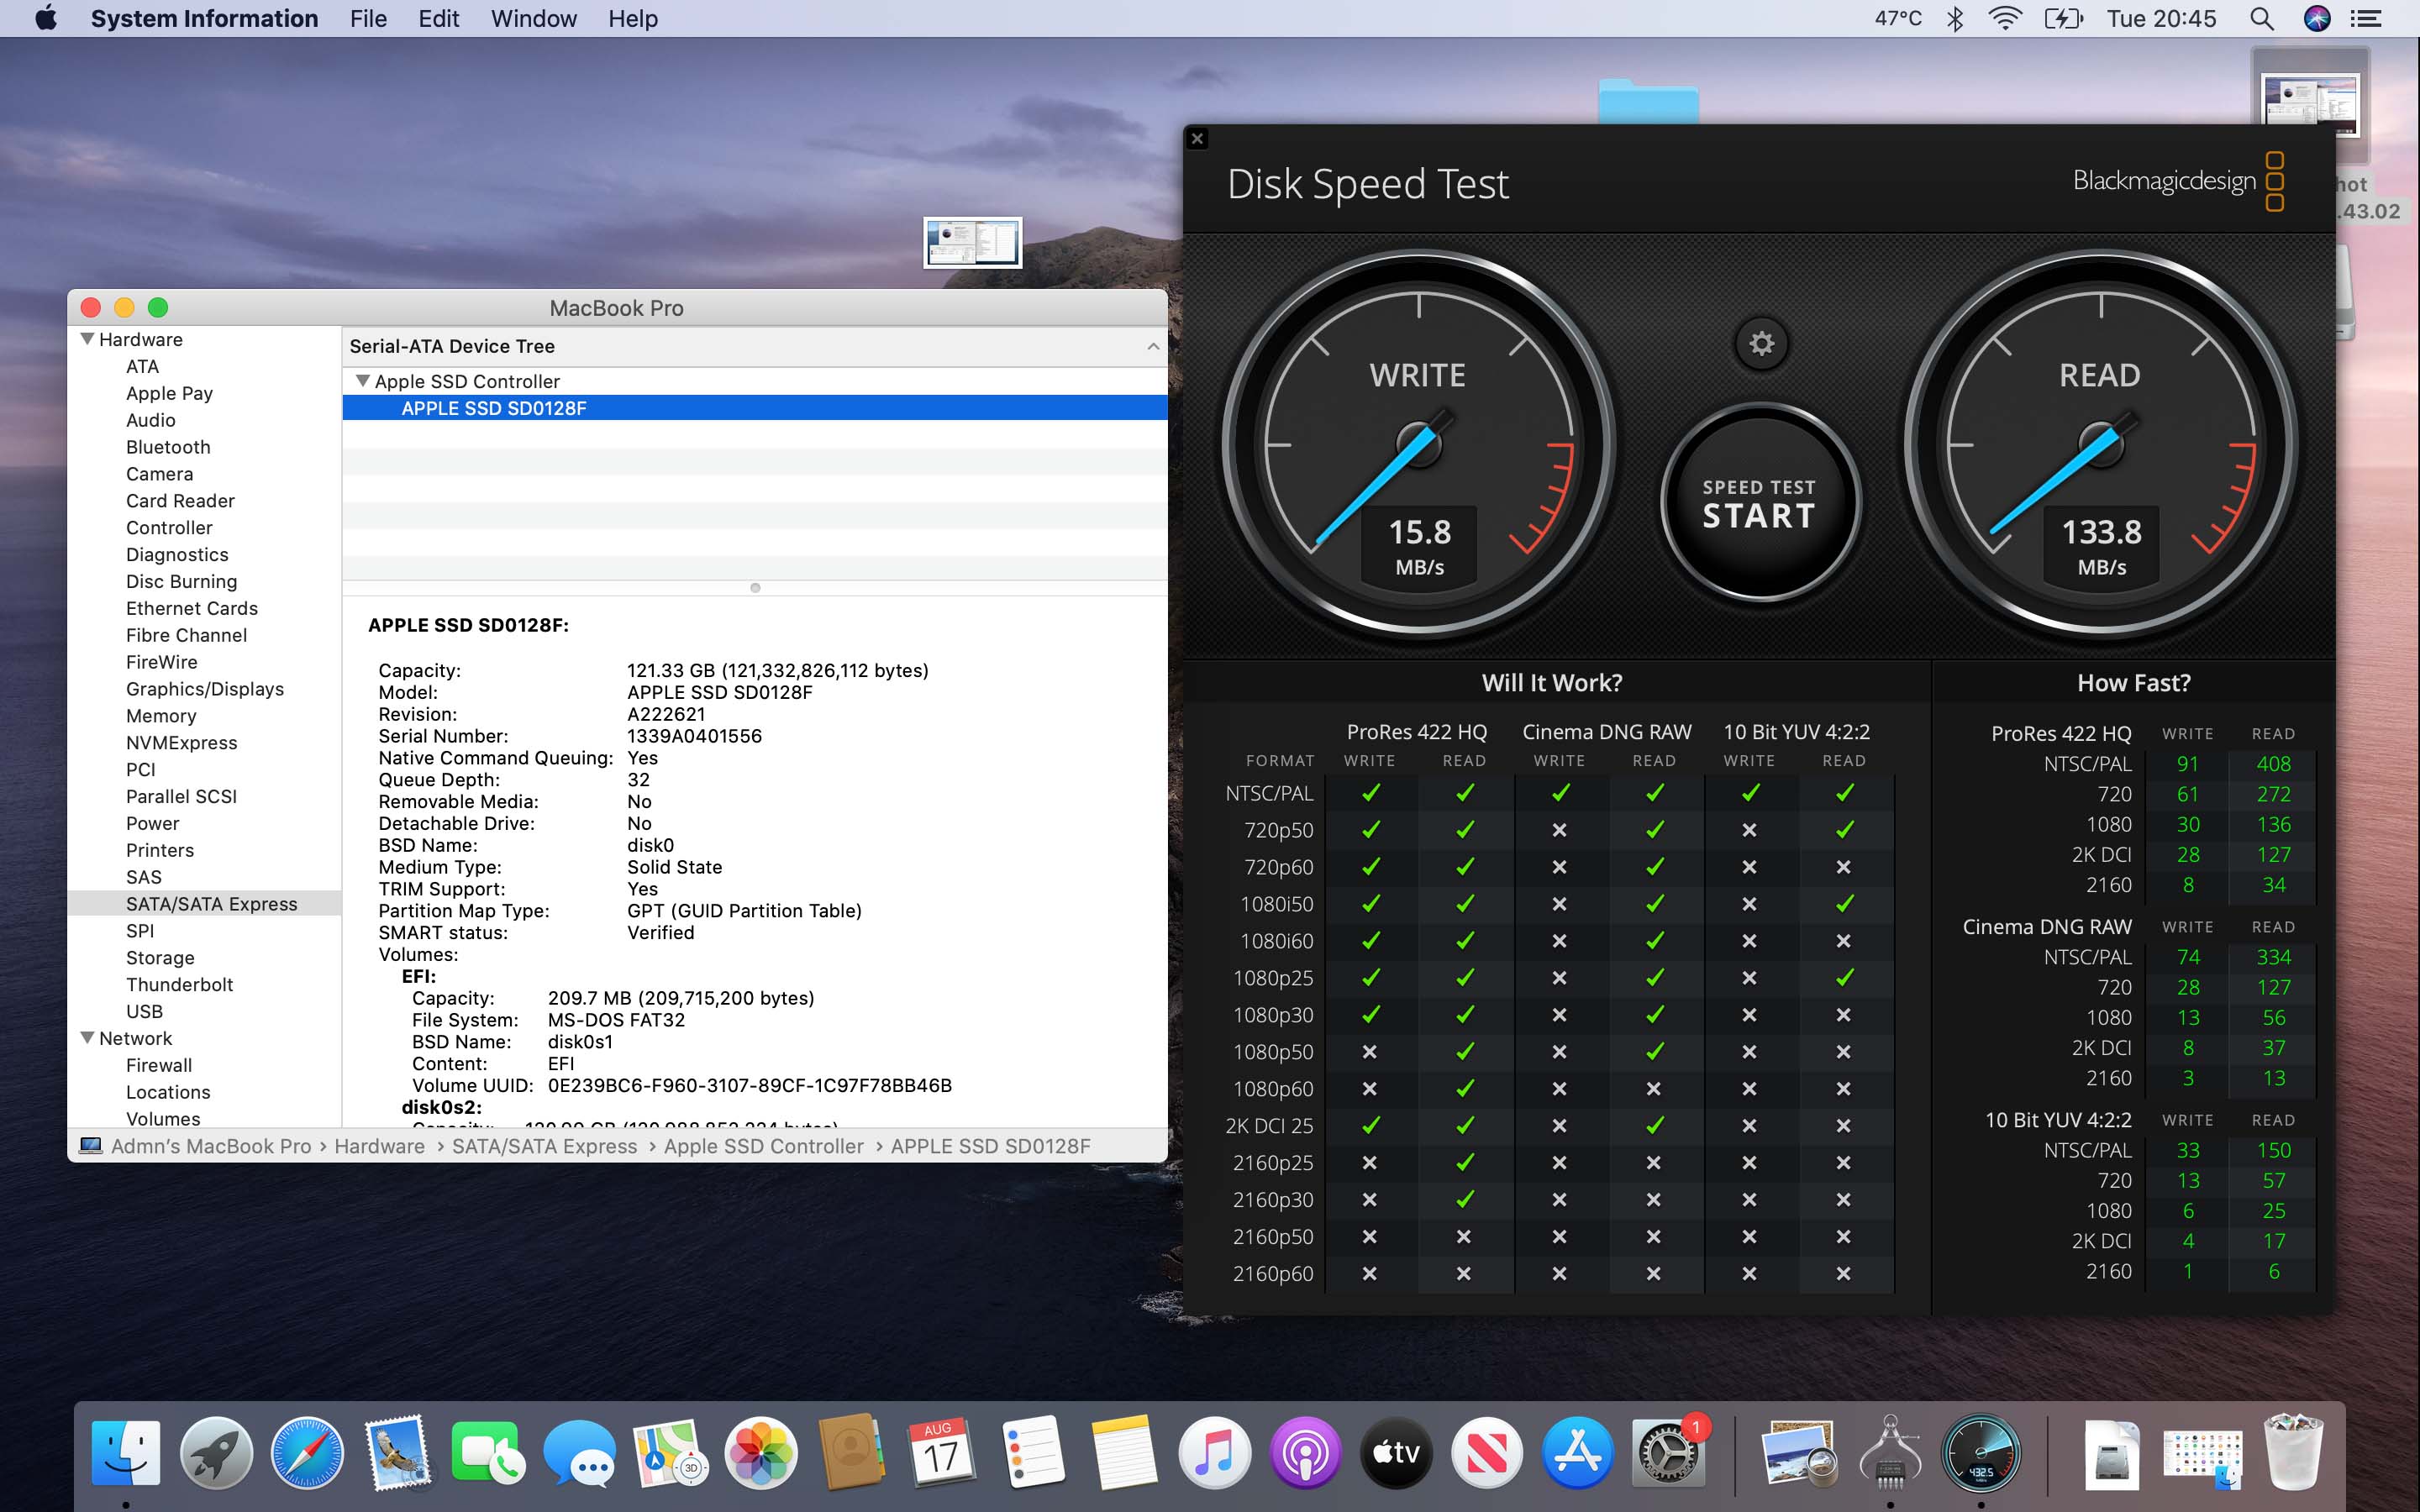The width and height of the screenshot is (2420, 1512).
Task: Close the Disk Speed Test window
Action: coord(1197,139)
